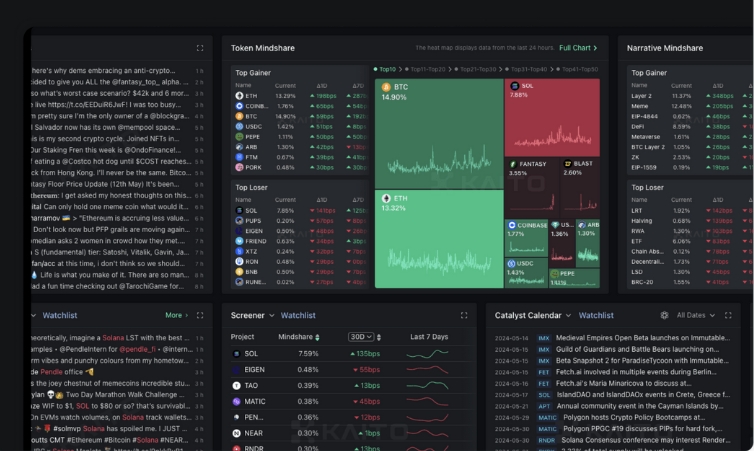Open Catalyst Calendar settings gear
Screen dimensions: 754x451
click(664, 315)
